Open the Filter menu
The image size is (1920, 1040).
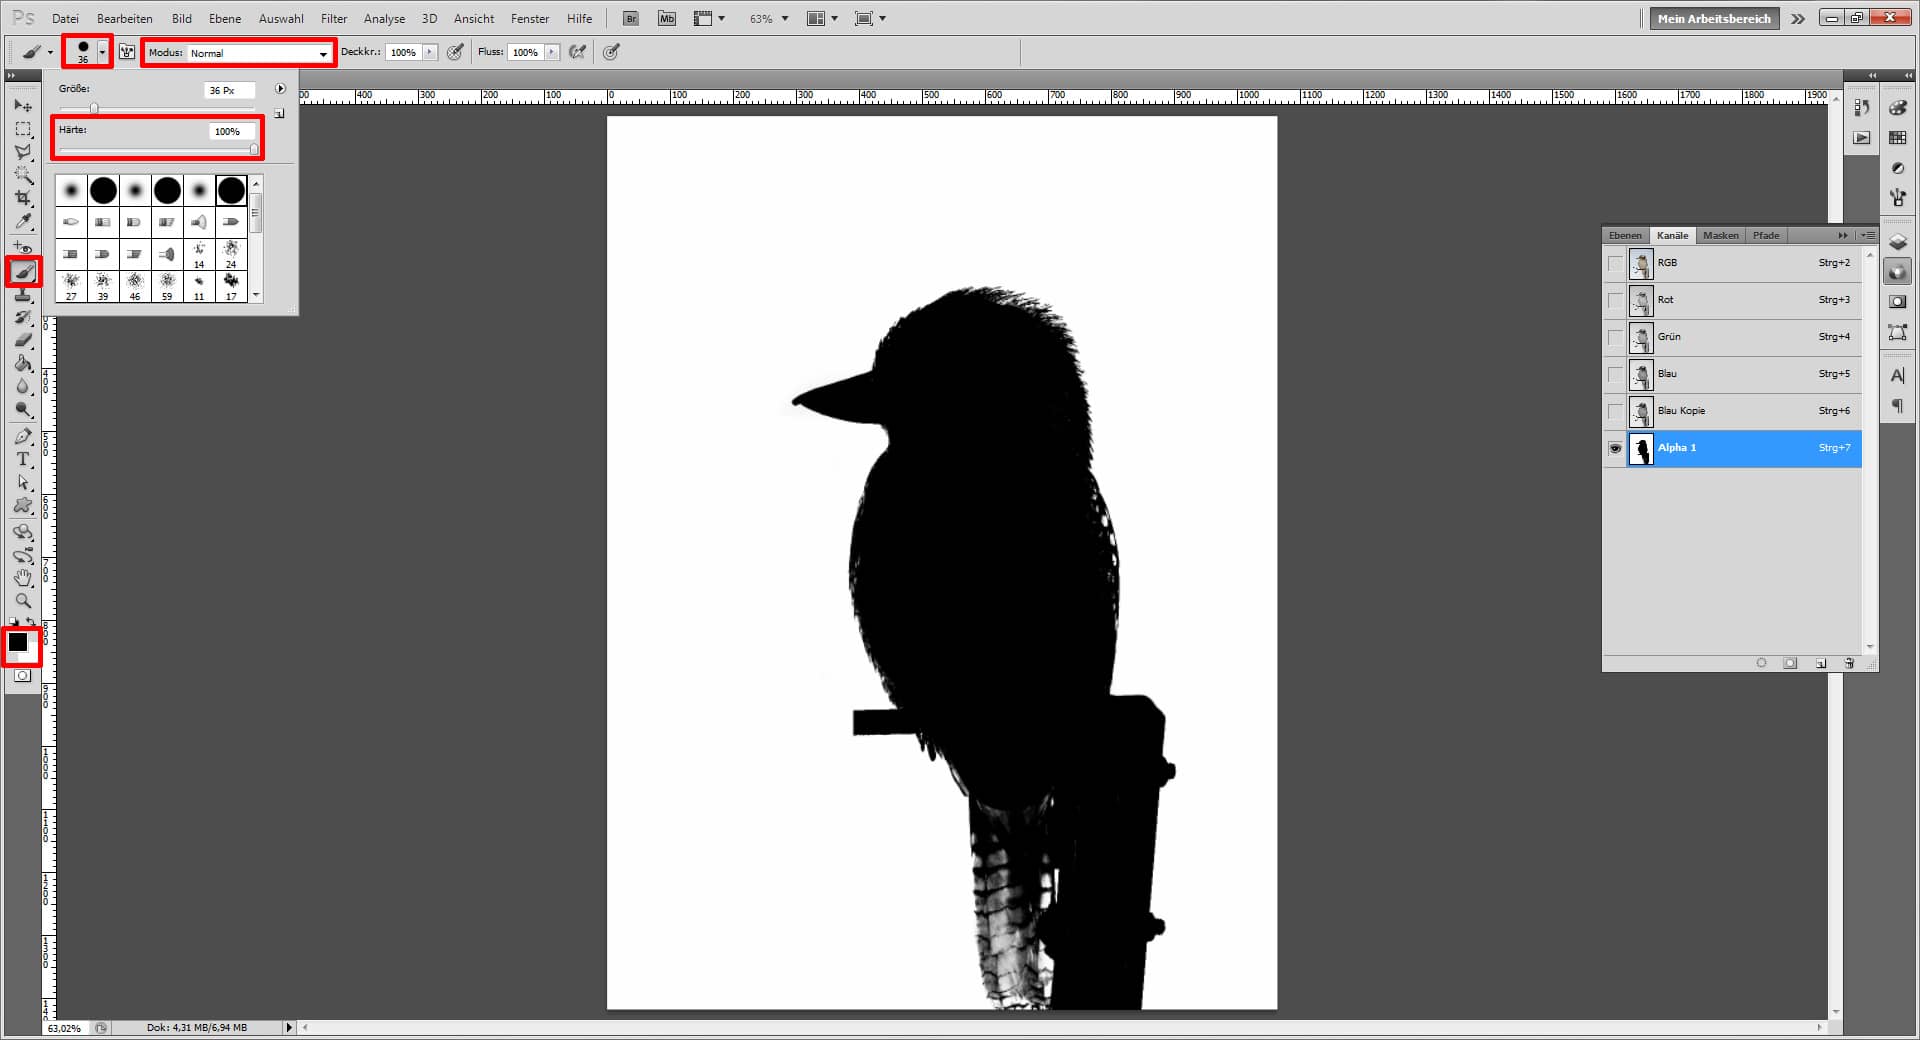333,18
